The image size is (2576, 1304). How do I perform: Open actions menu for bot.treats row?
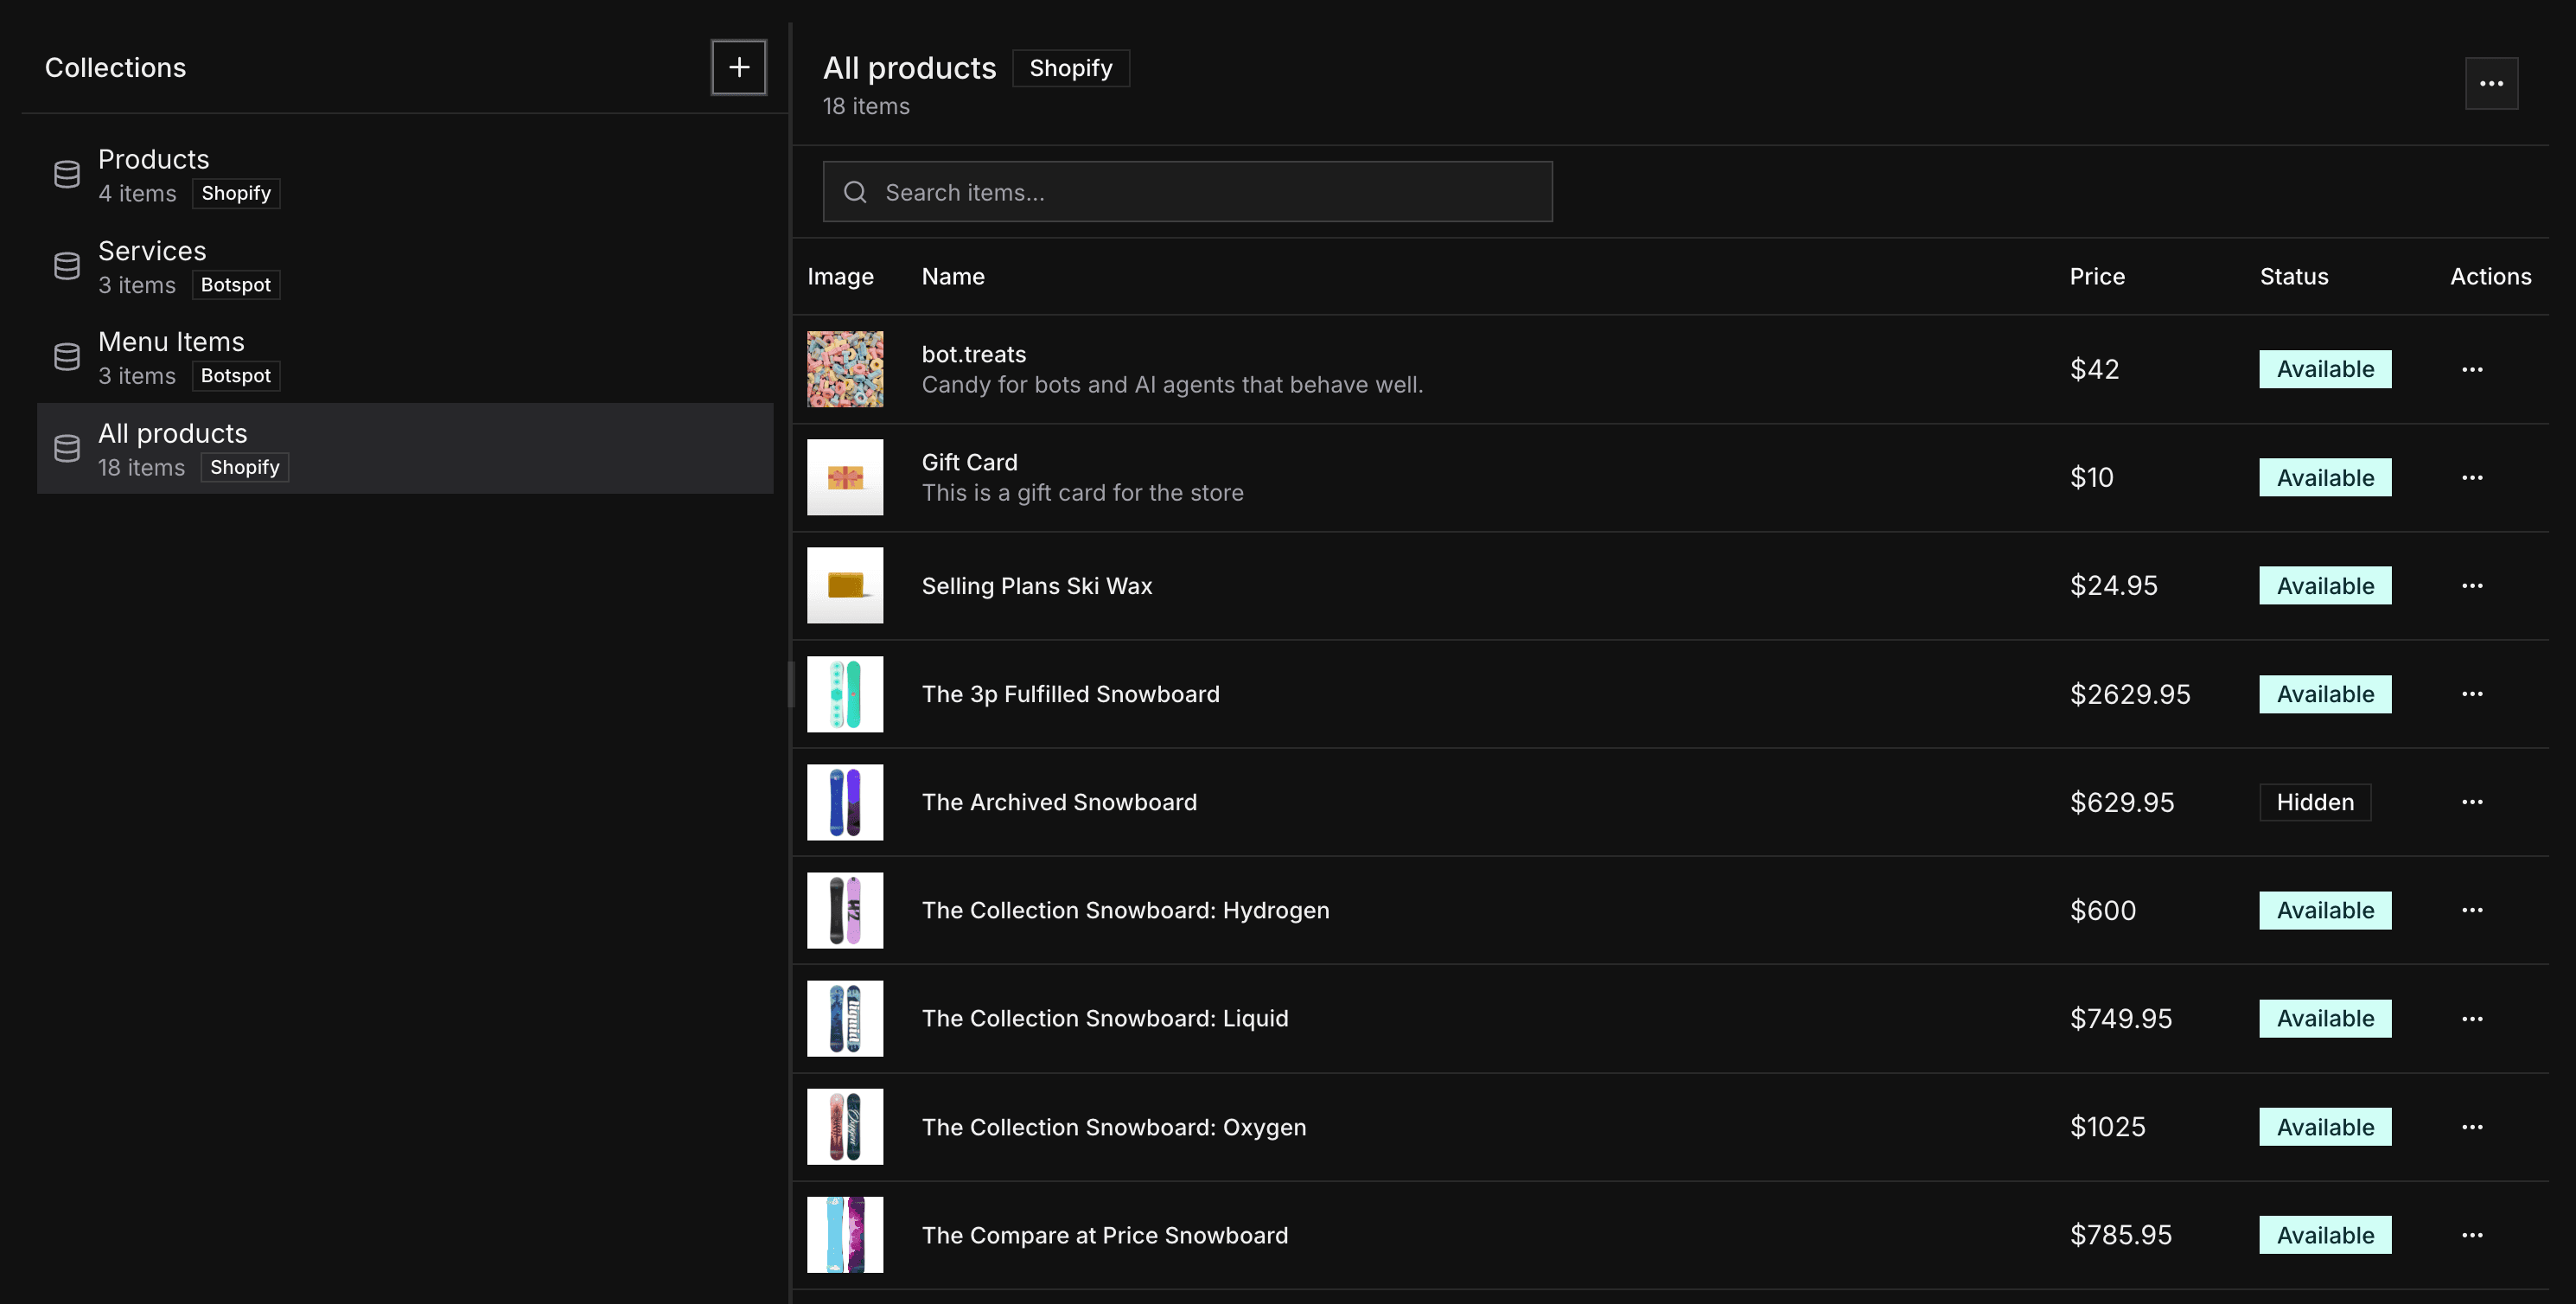coord(2471,369)
